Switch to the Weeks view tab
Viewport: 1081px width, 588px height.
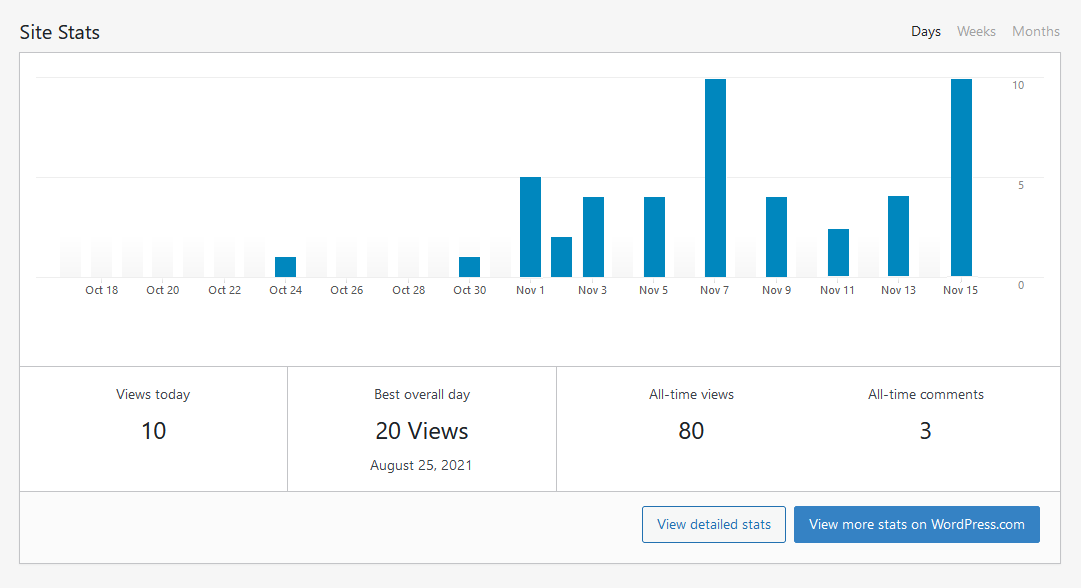tap(976, 31)
